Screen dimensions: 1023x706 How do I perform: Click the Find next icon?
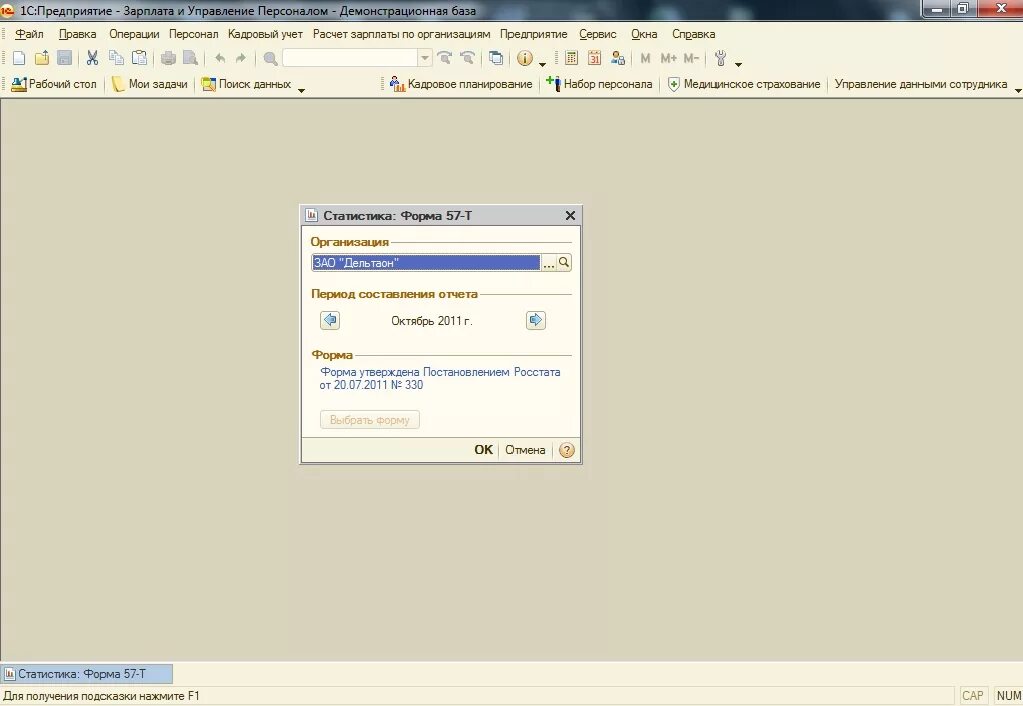444,58
